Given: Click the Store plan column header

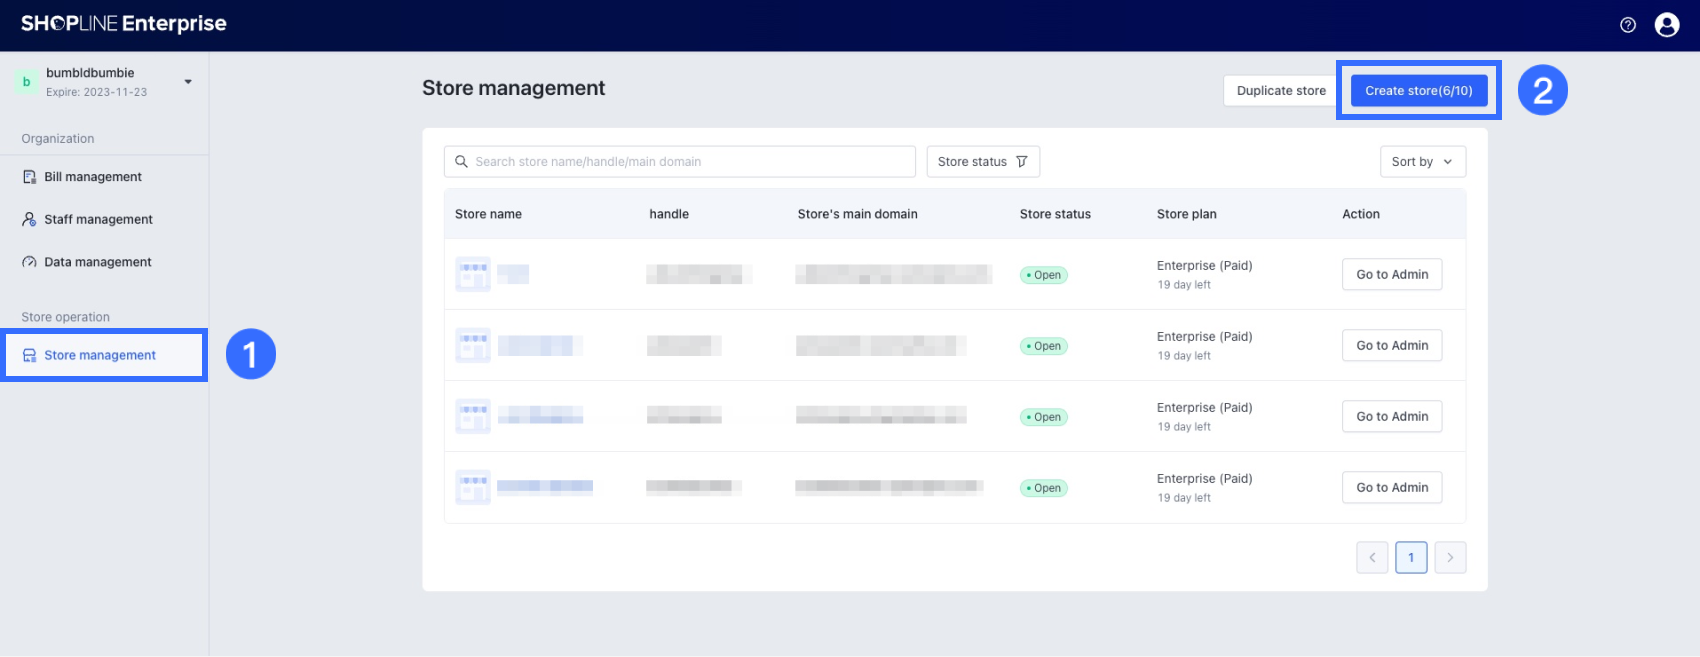Looking at the screenshot, I should point(1187,214).
